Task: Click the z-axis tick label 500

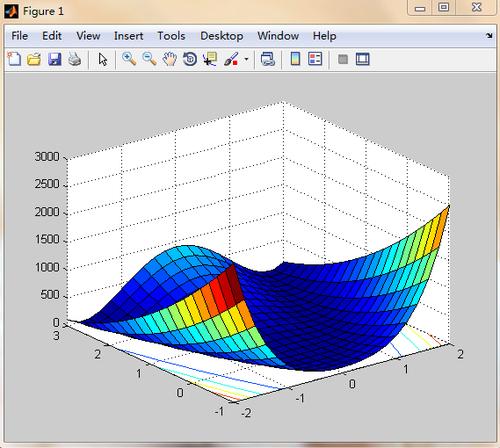Action: [x=50, y=295]
